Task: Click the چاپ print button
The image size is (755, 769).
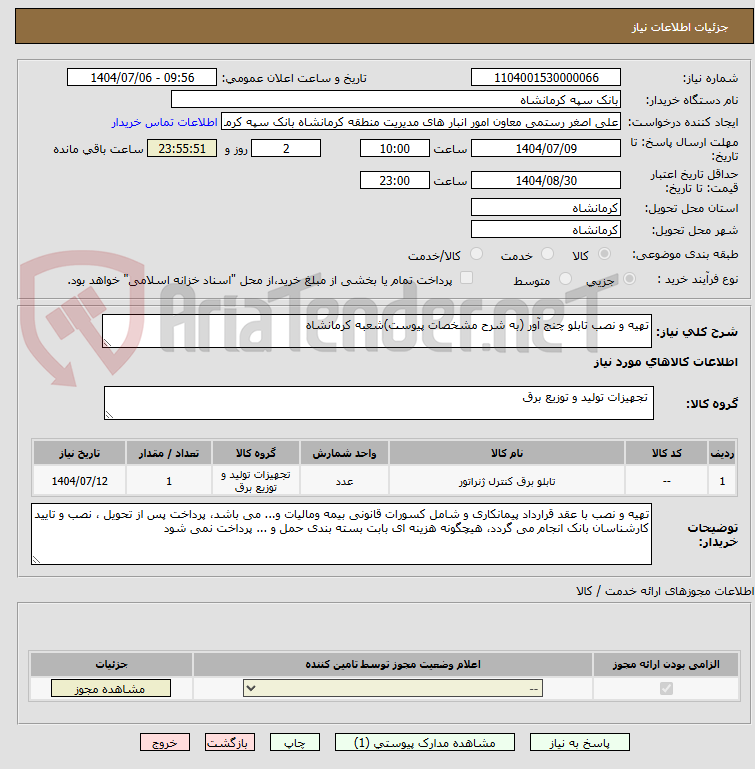Action: pyautogui.click(x=295, y=743)
